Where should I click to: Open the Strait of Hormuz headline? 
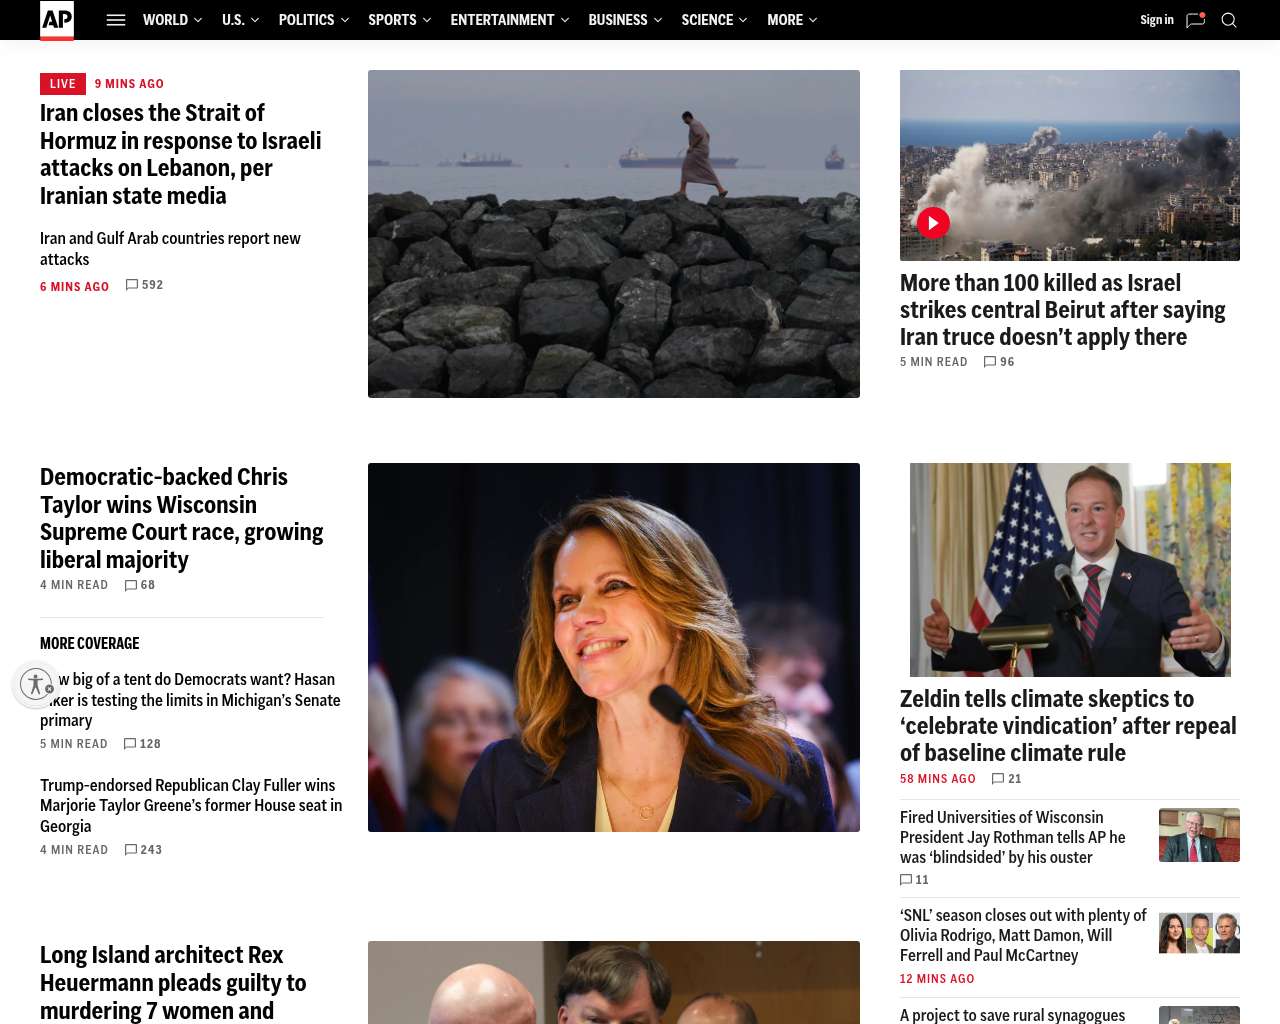[x=181, y=154]
